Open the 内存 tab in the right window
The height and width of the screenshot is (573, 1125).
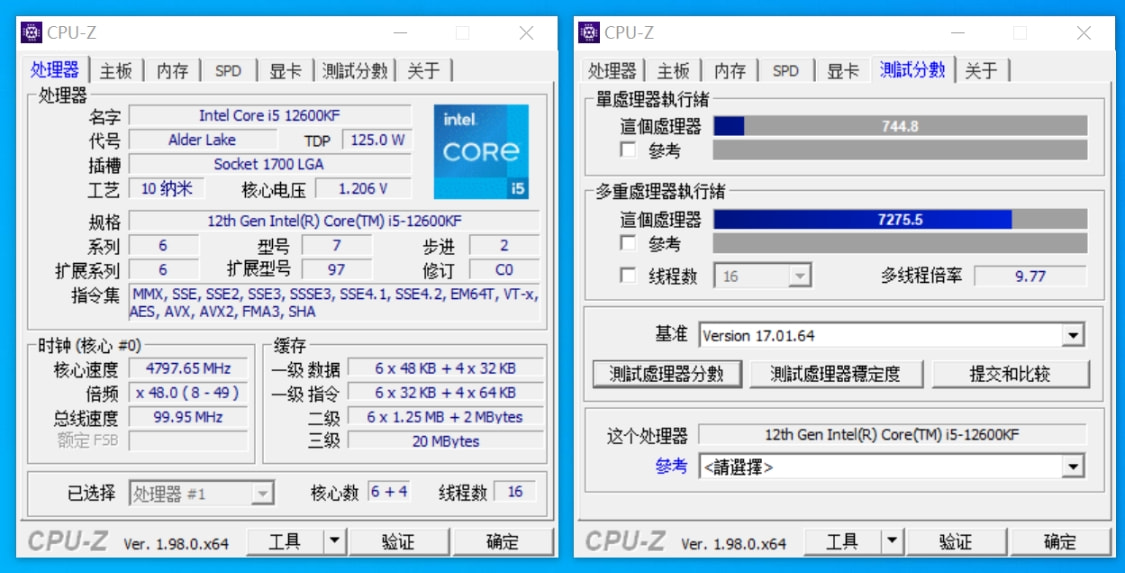(x=730, y=70)
